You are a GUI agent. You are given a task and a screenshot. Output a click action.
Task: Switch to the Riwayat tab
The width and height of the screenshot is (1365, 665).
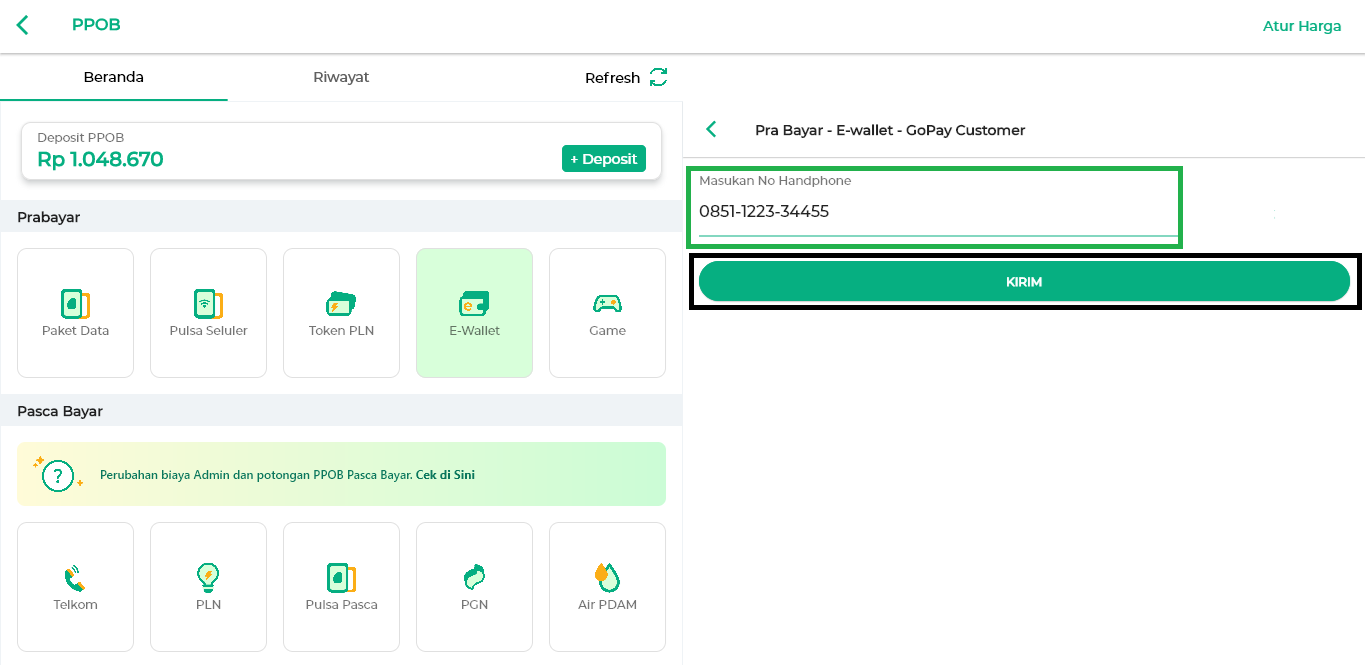tap(341, 77)
